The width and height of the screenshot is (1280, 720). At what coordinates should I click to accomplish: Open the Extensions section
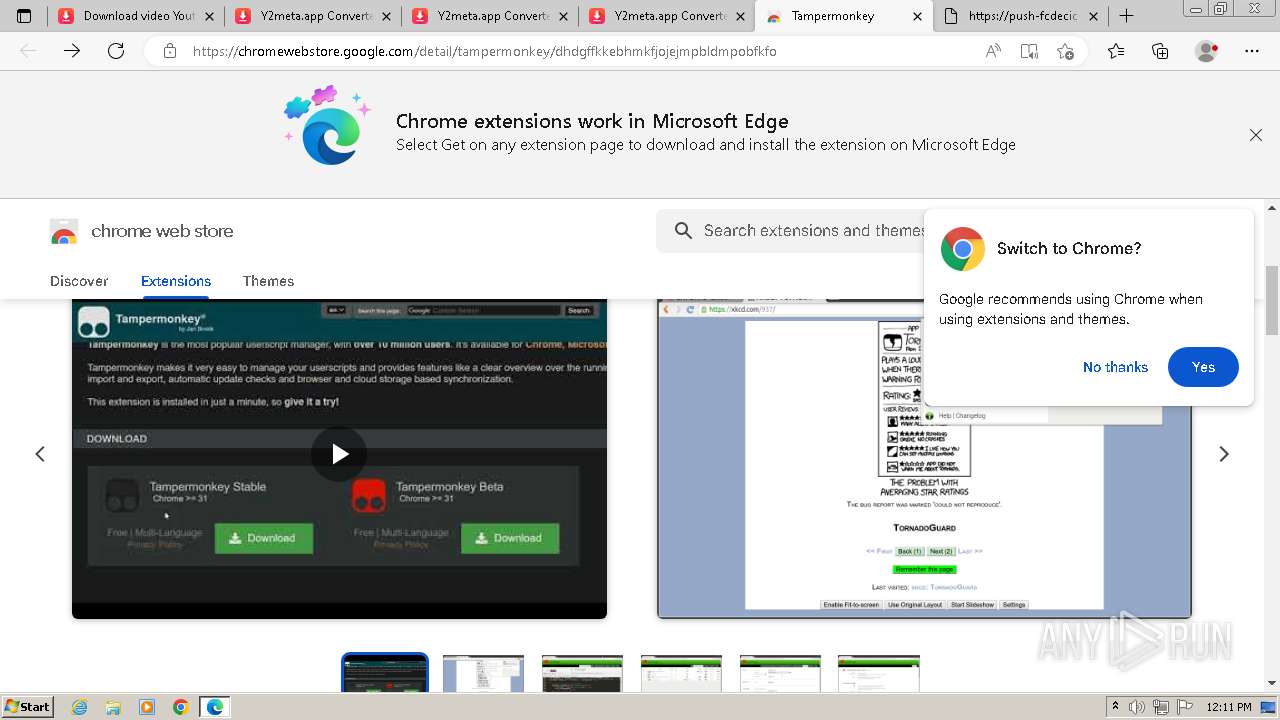point(176,281)
